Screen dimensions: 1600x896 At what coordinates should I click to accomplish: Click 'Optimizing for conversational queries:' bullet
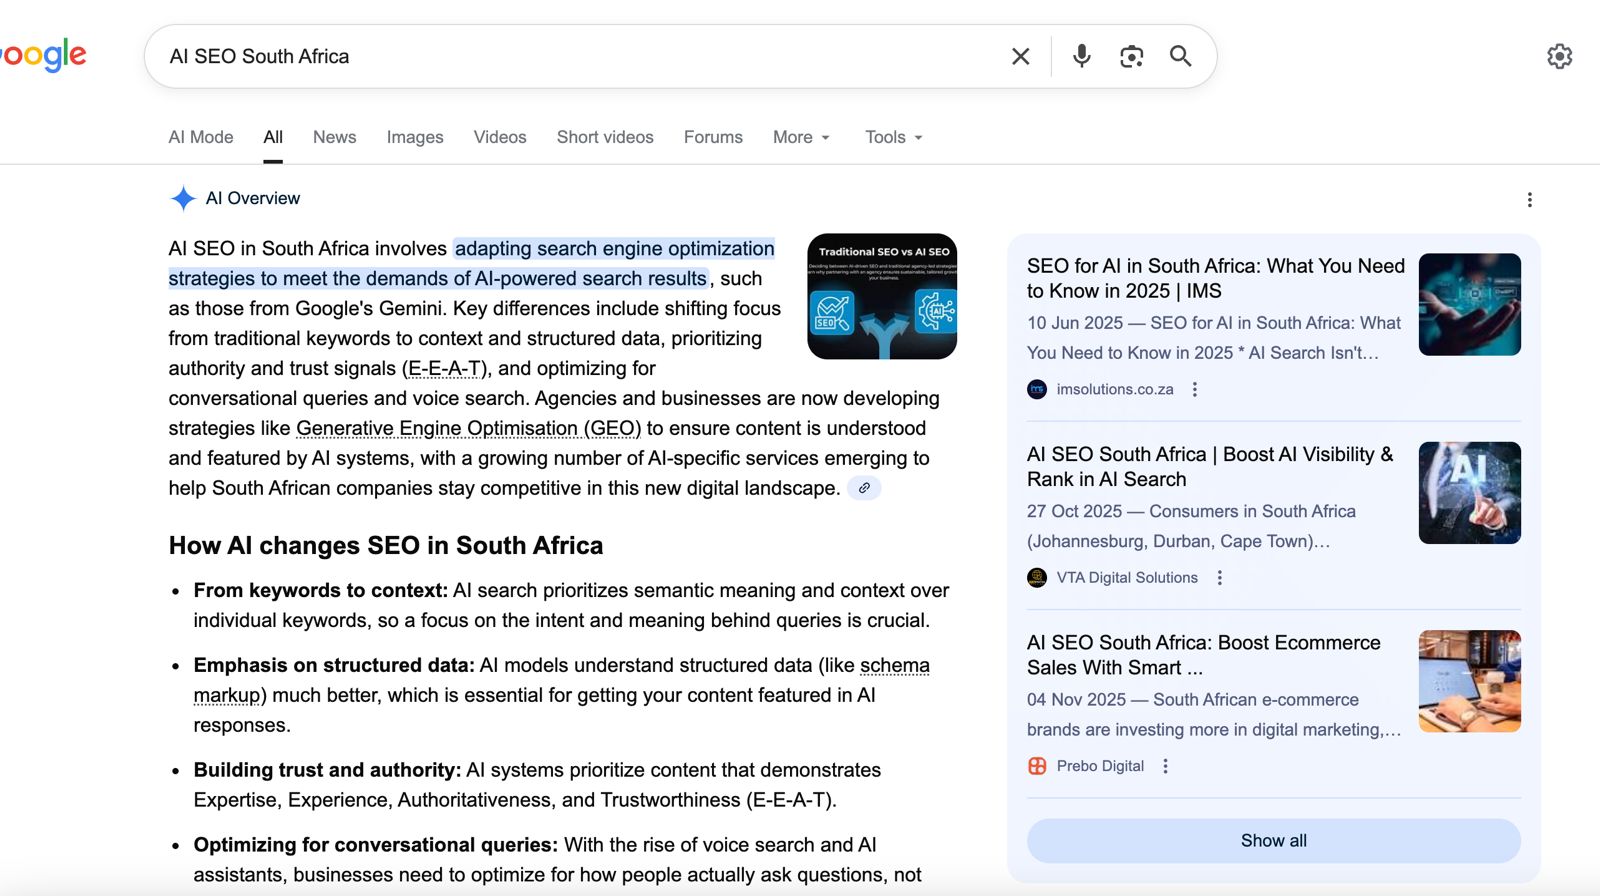375,845
